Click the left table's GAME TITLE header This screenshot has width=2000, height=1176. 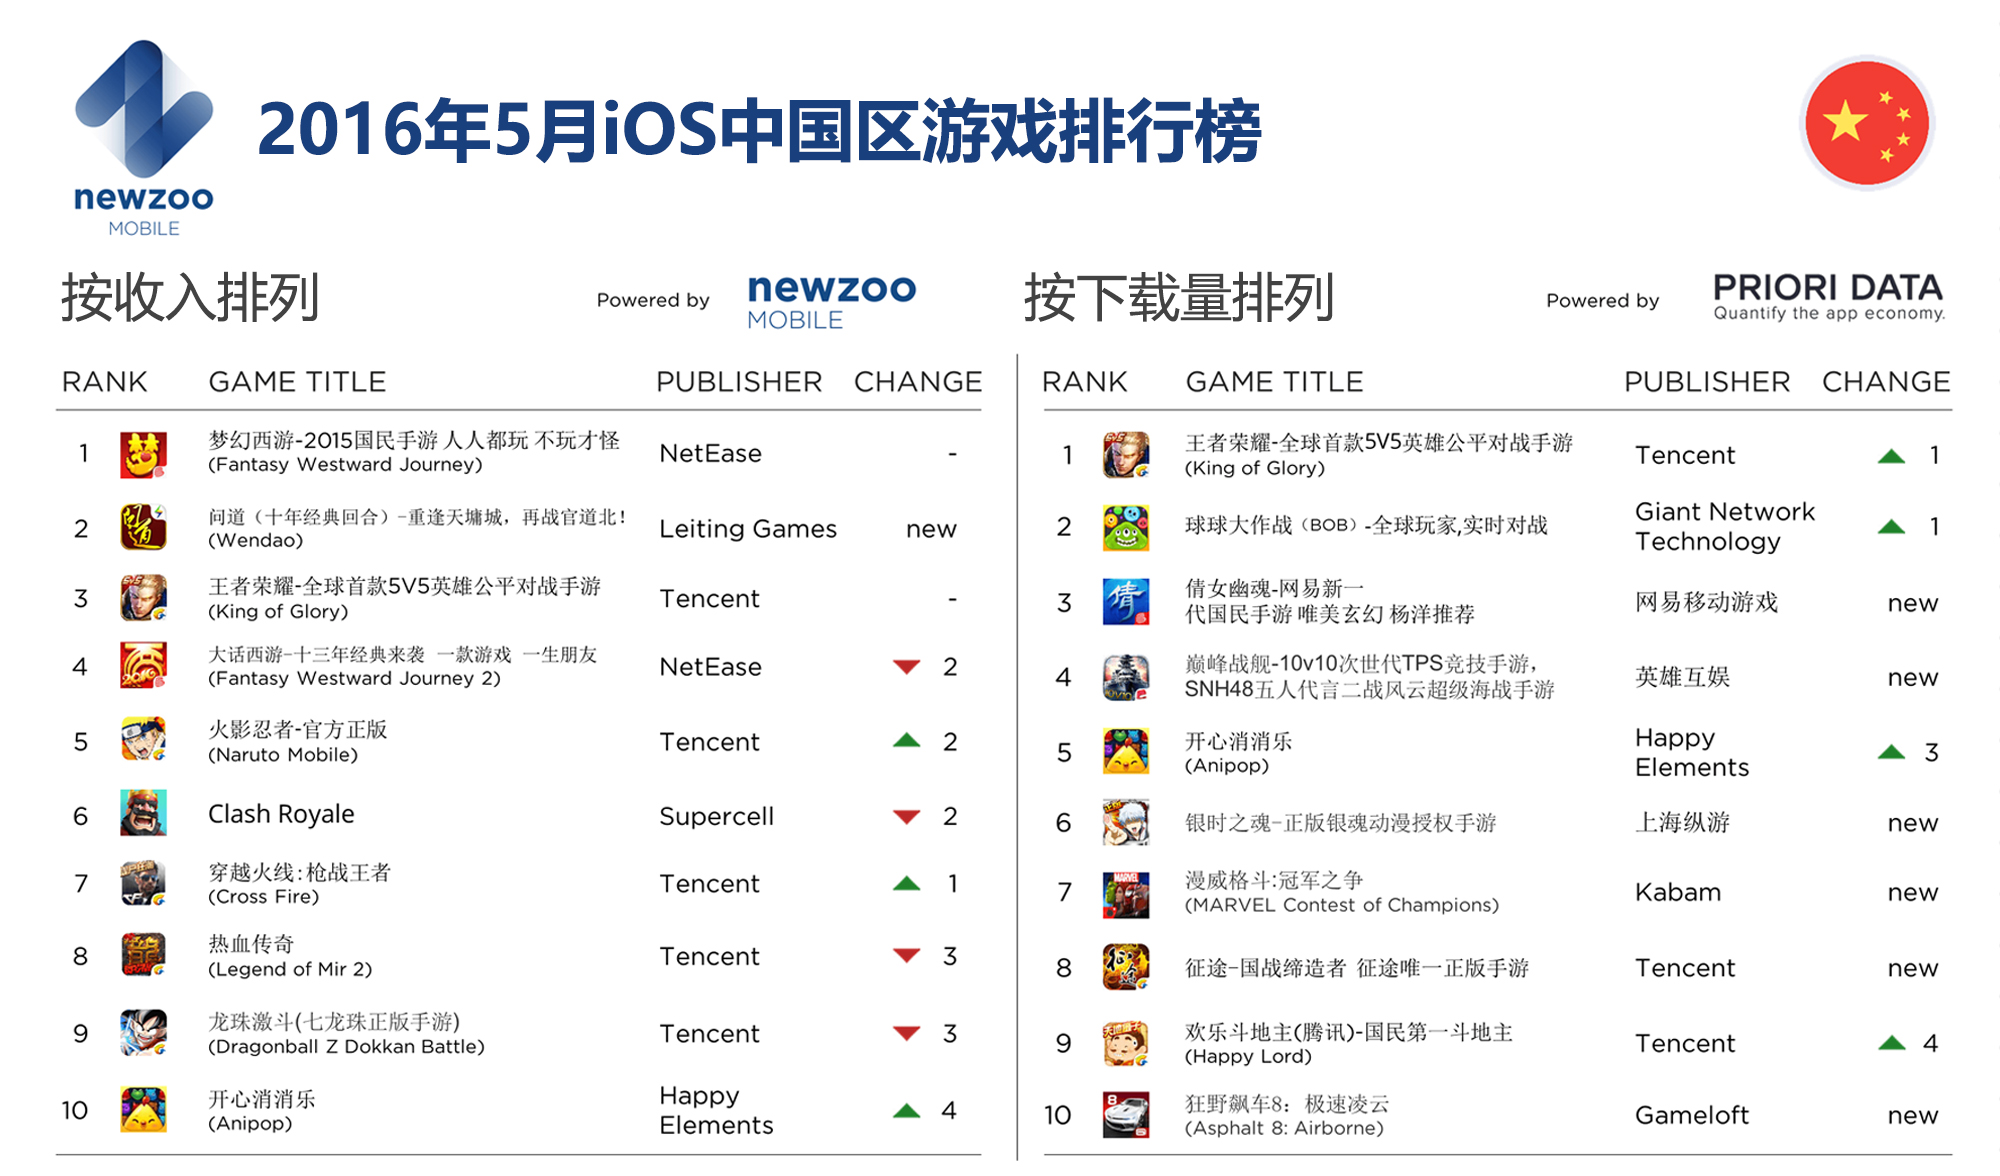click(297, 382)
